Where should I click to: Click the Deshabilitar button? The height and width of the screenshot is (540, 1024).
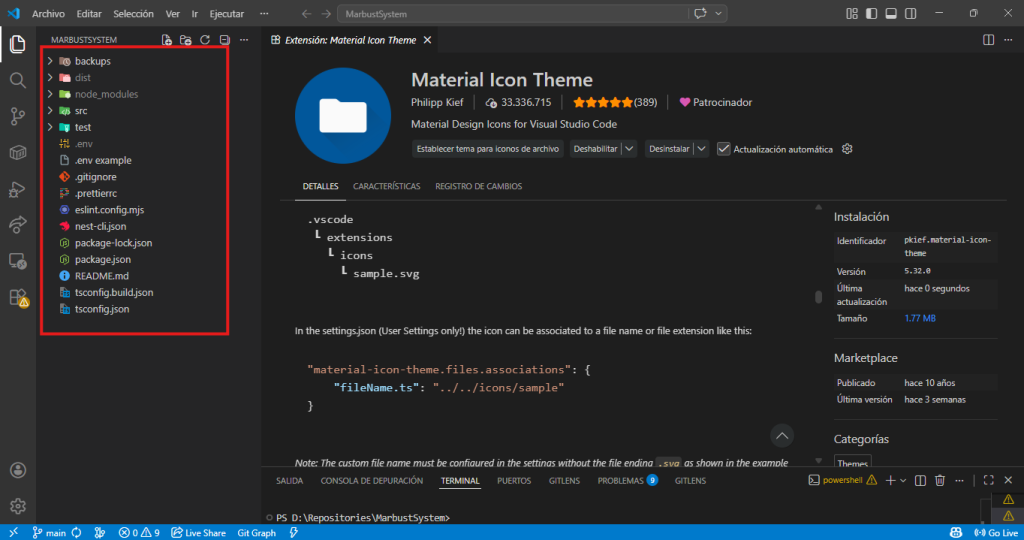coord(596,149)
